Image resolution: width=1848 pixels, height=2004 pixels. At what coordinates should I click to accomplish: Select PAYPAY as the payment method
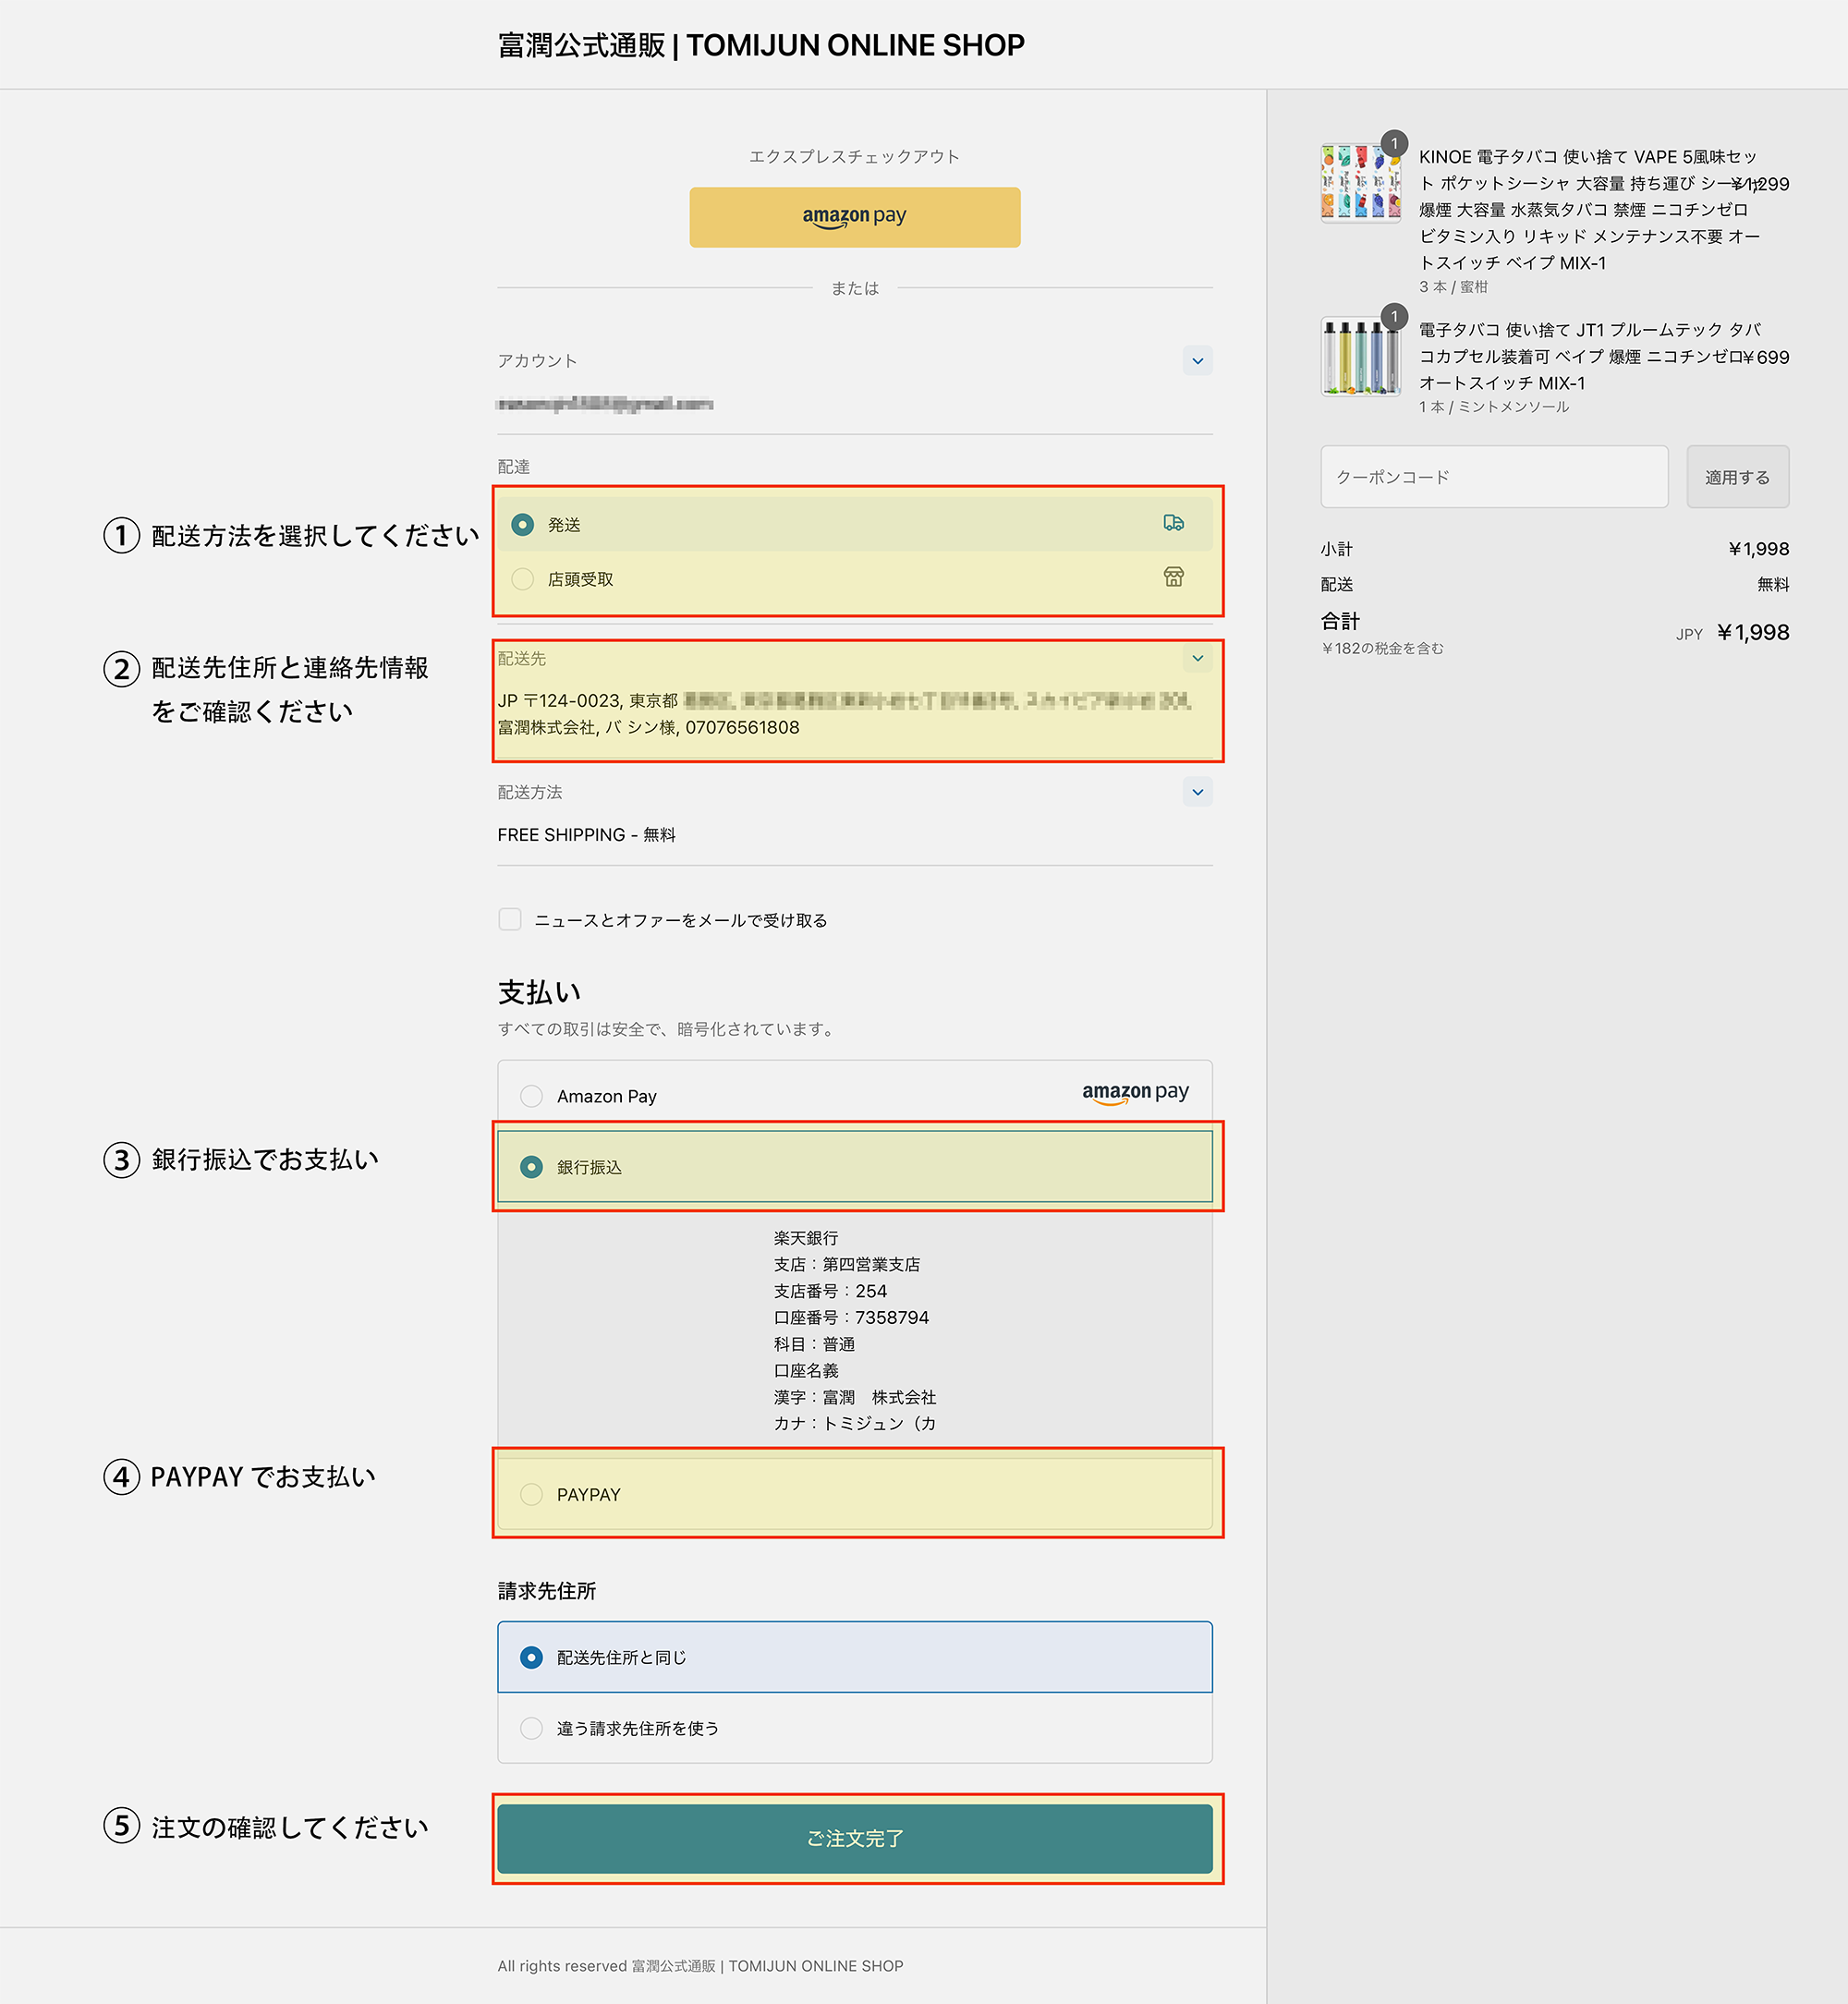[x=531, y=1494]
